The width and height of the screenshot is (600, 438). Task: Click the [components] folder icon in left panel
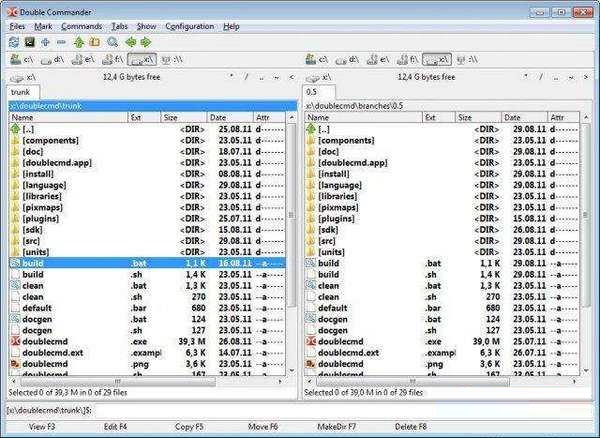click(15, 140)
